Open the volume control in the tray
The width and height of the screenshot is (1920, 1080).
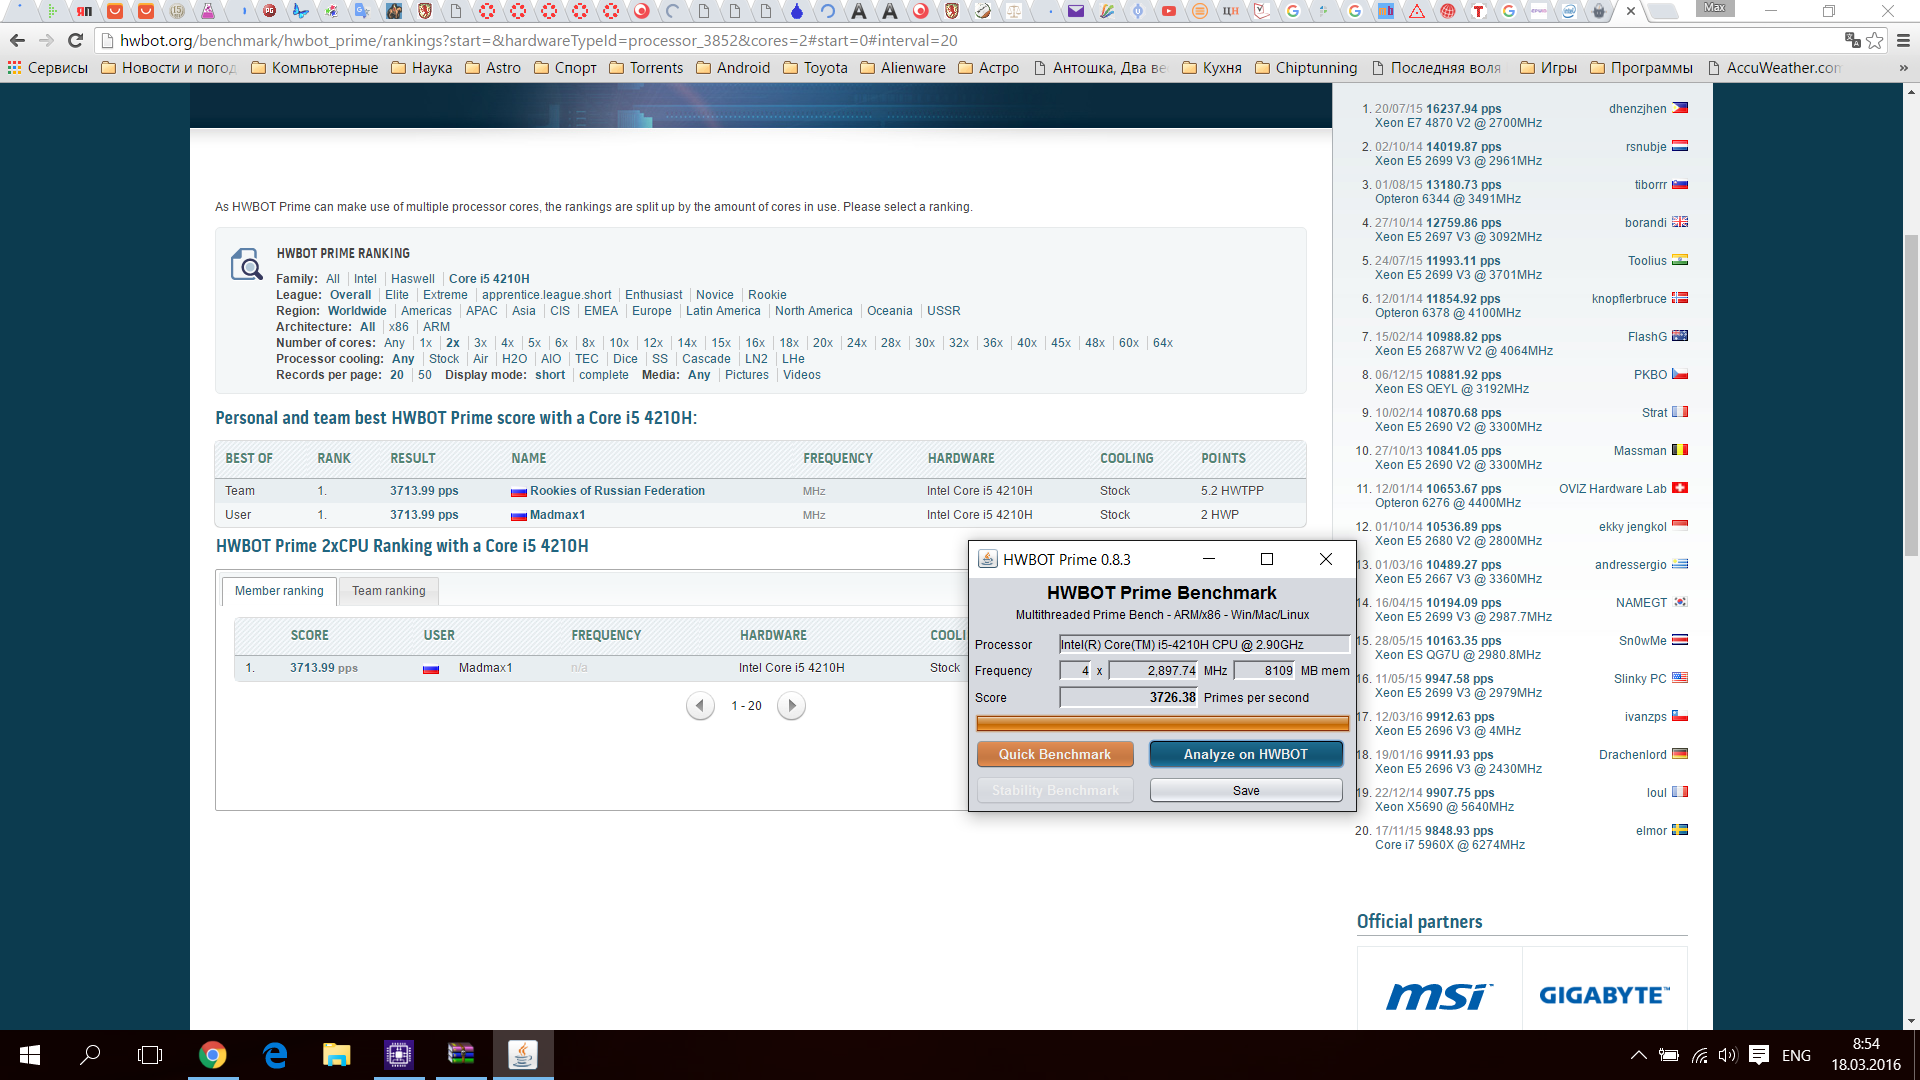1727,1055
